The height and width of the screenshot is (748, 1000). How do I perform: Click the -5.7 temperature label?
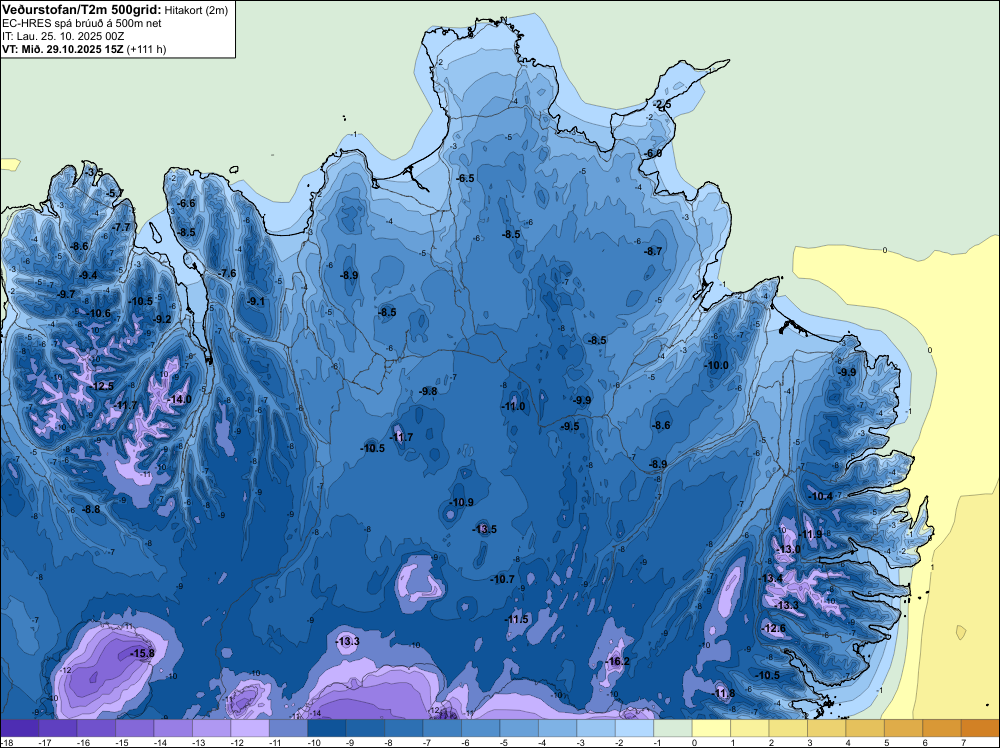(115, 193)
